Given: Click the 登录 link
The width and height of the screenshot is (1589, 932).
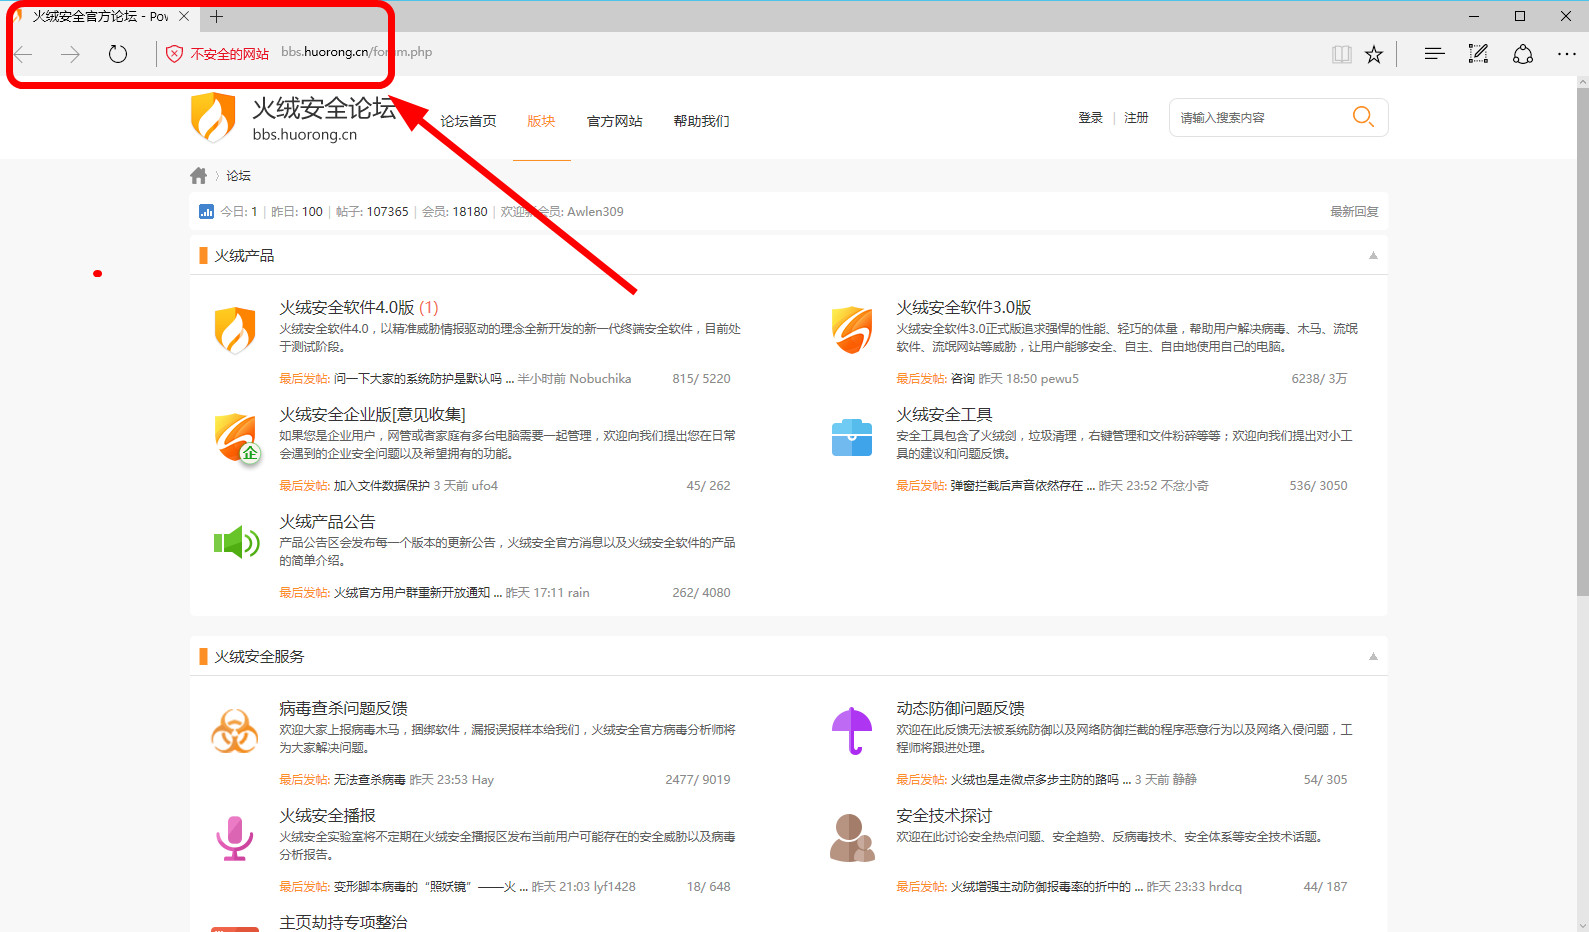Looking at the screenshot, I should [x=1090, y=118].
